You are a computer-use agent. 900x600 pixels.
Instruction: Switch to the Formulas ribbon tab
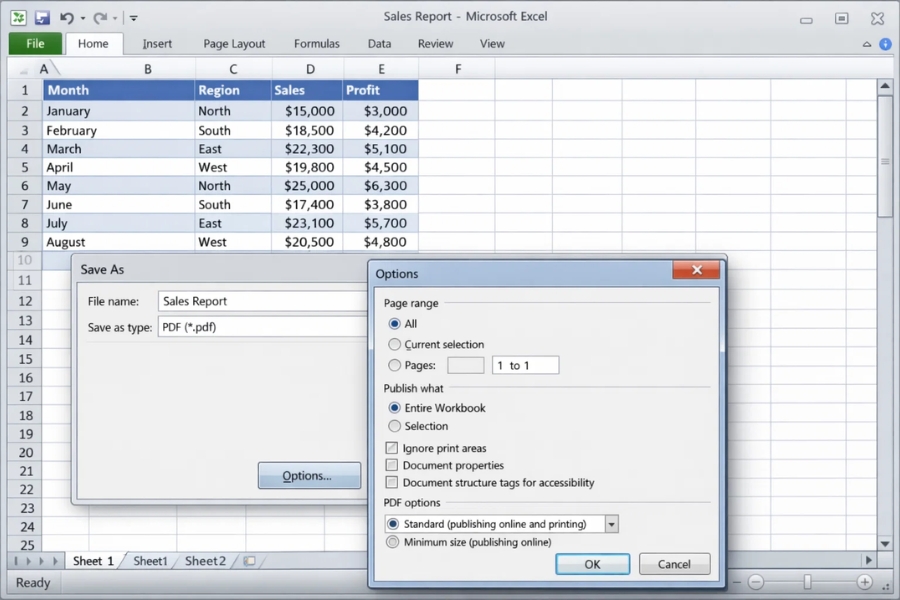(x=316, y=44)
